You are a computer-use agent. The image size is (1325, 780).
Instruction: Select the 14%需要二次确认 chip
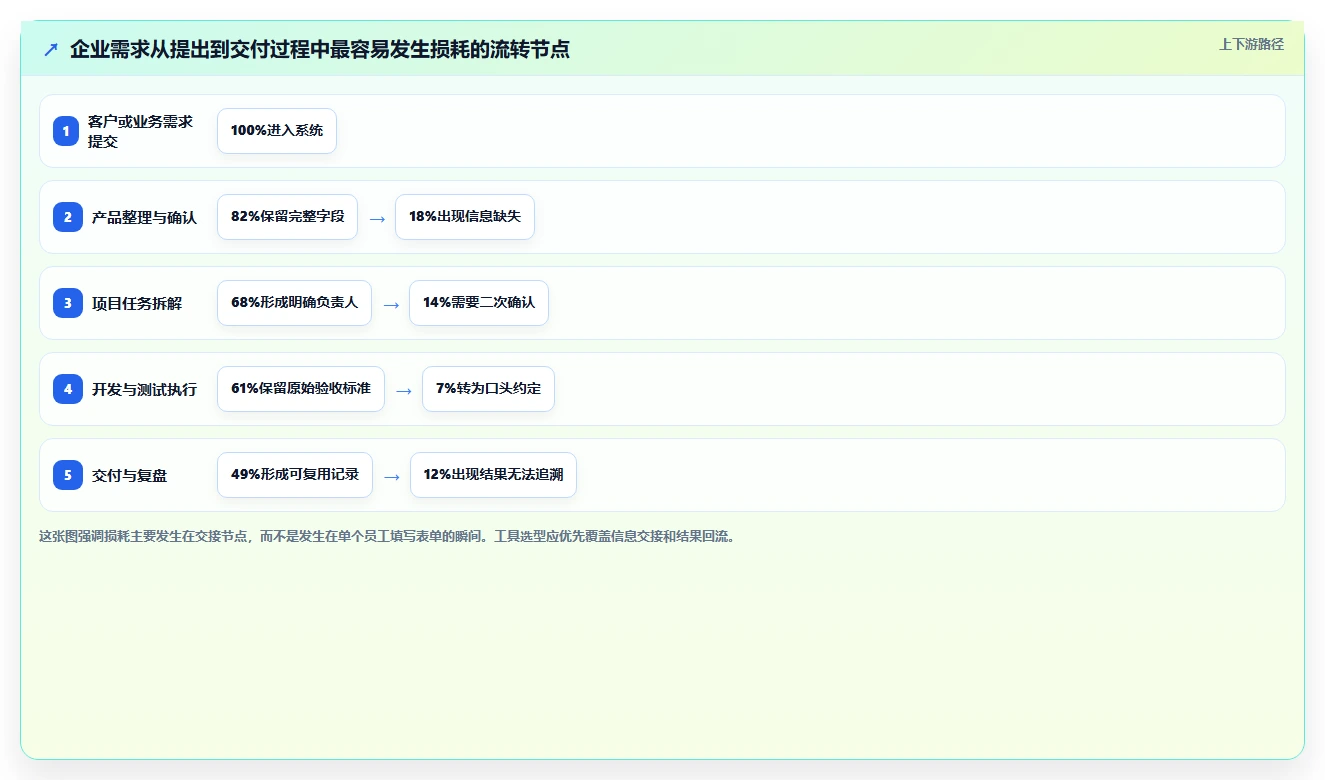pyautogui.click(x=479, y=303)
